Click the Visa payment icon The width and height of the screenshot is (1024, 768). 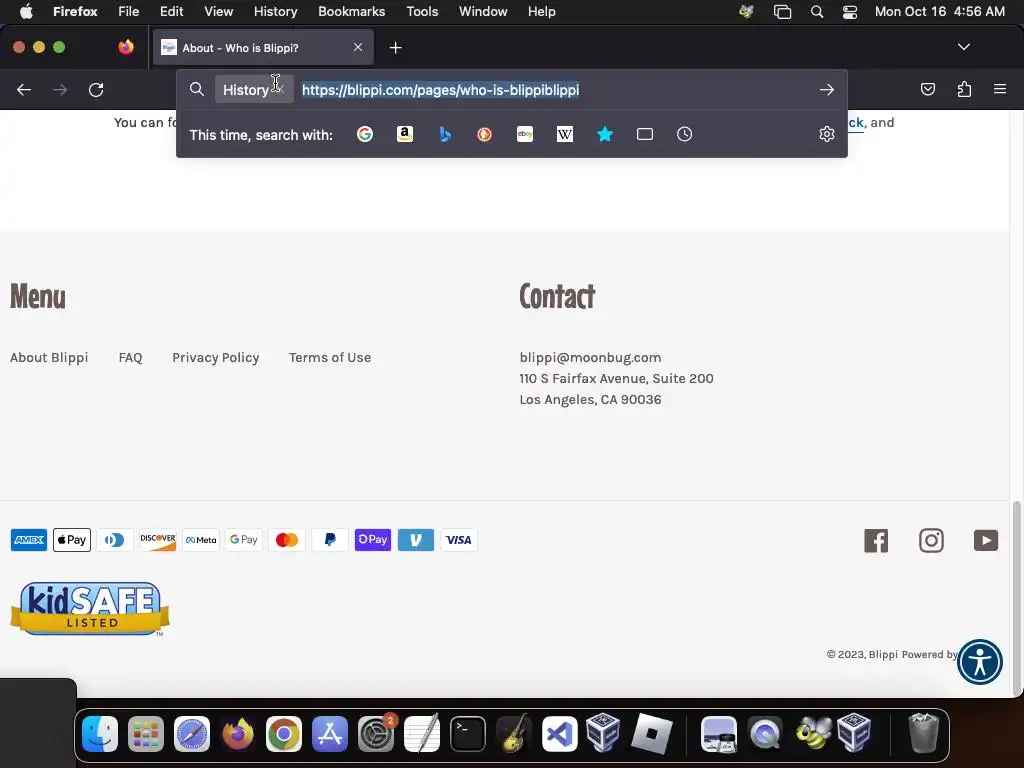point(458,540)
